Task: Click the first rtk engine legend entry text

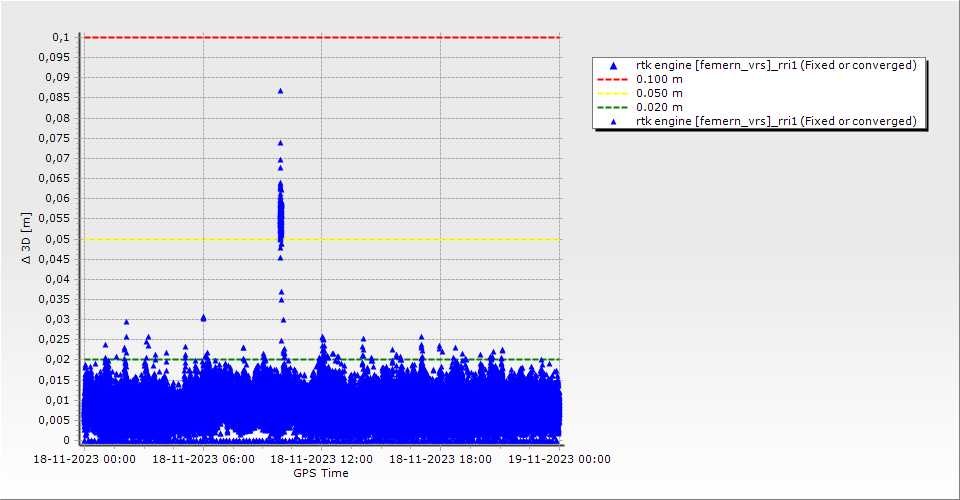Action: point(776,65)
